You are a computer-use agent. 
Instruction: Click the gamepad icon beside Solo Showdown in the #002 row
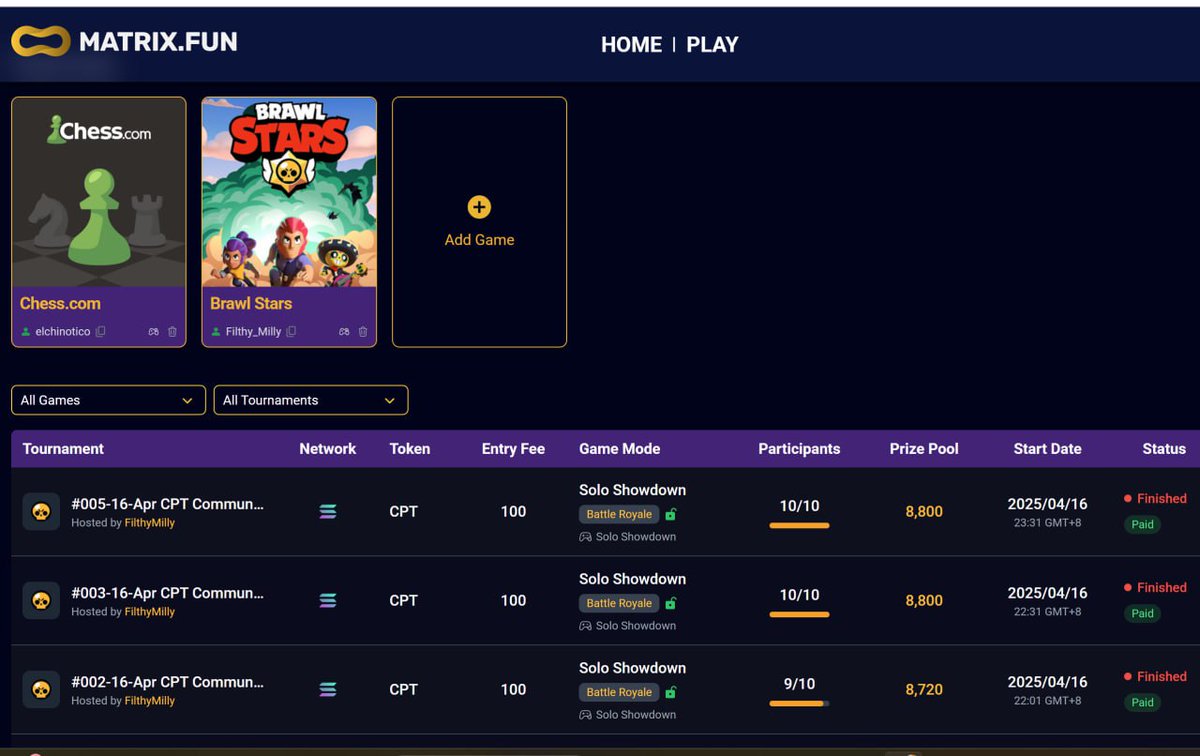[585, 715]
